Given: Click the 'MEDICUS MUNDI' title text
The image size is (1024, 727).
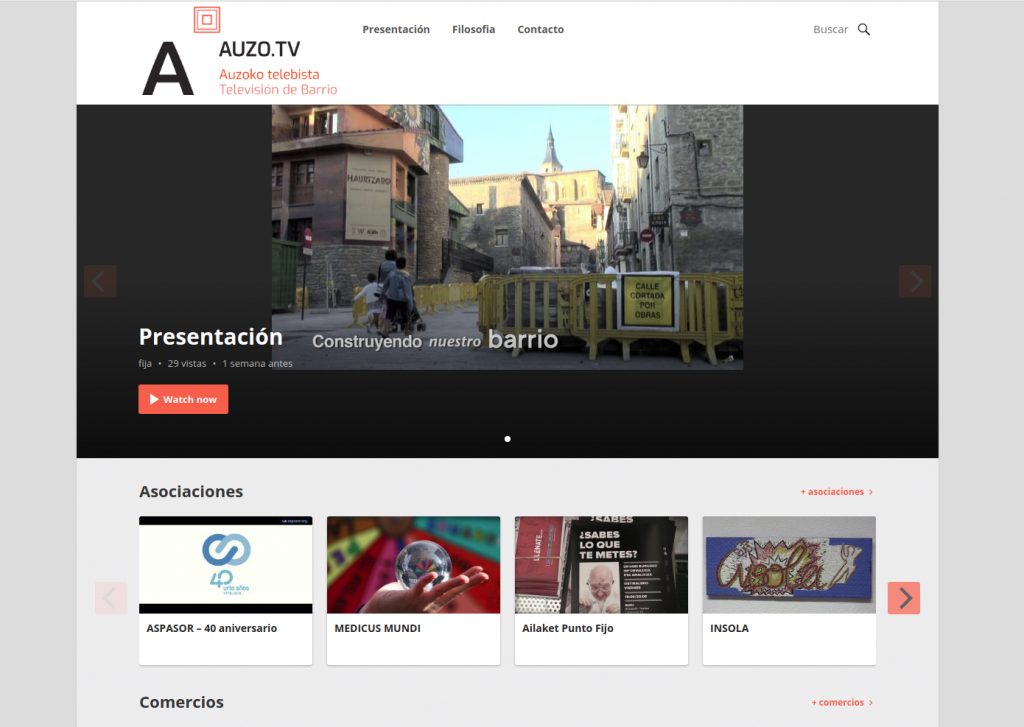Looking at the screenshot, I should [377, 628].
